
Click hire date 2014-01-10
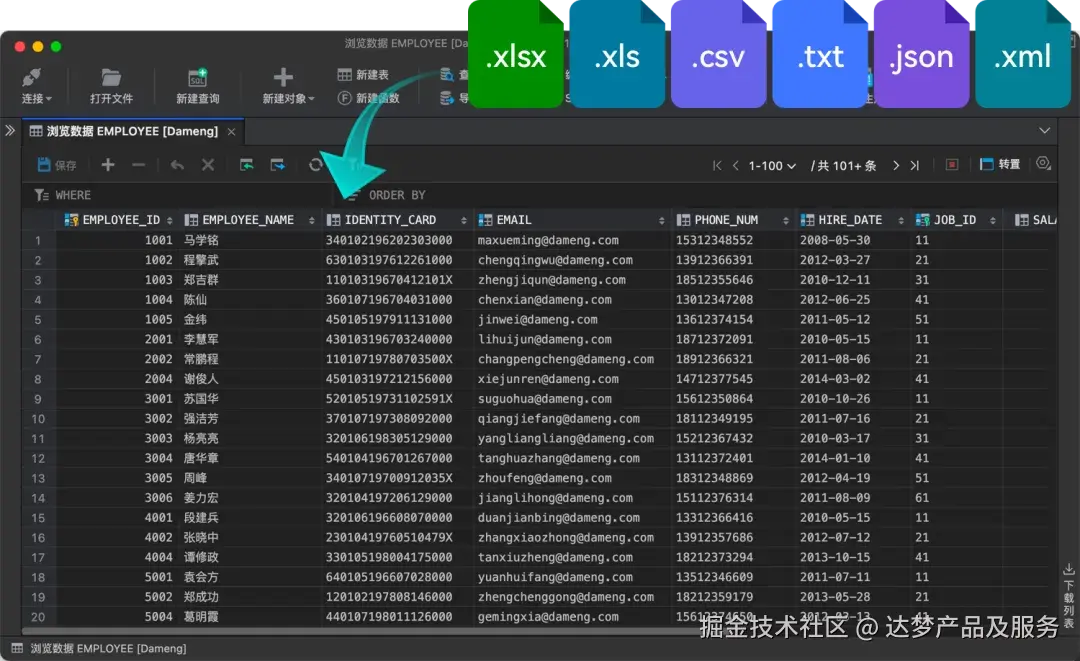pyautogui.click(x=835, y=459)
